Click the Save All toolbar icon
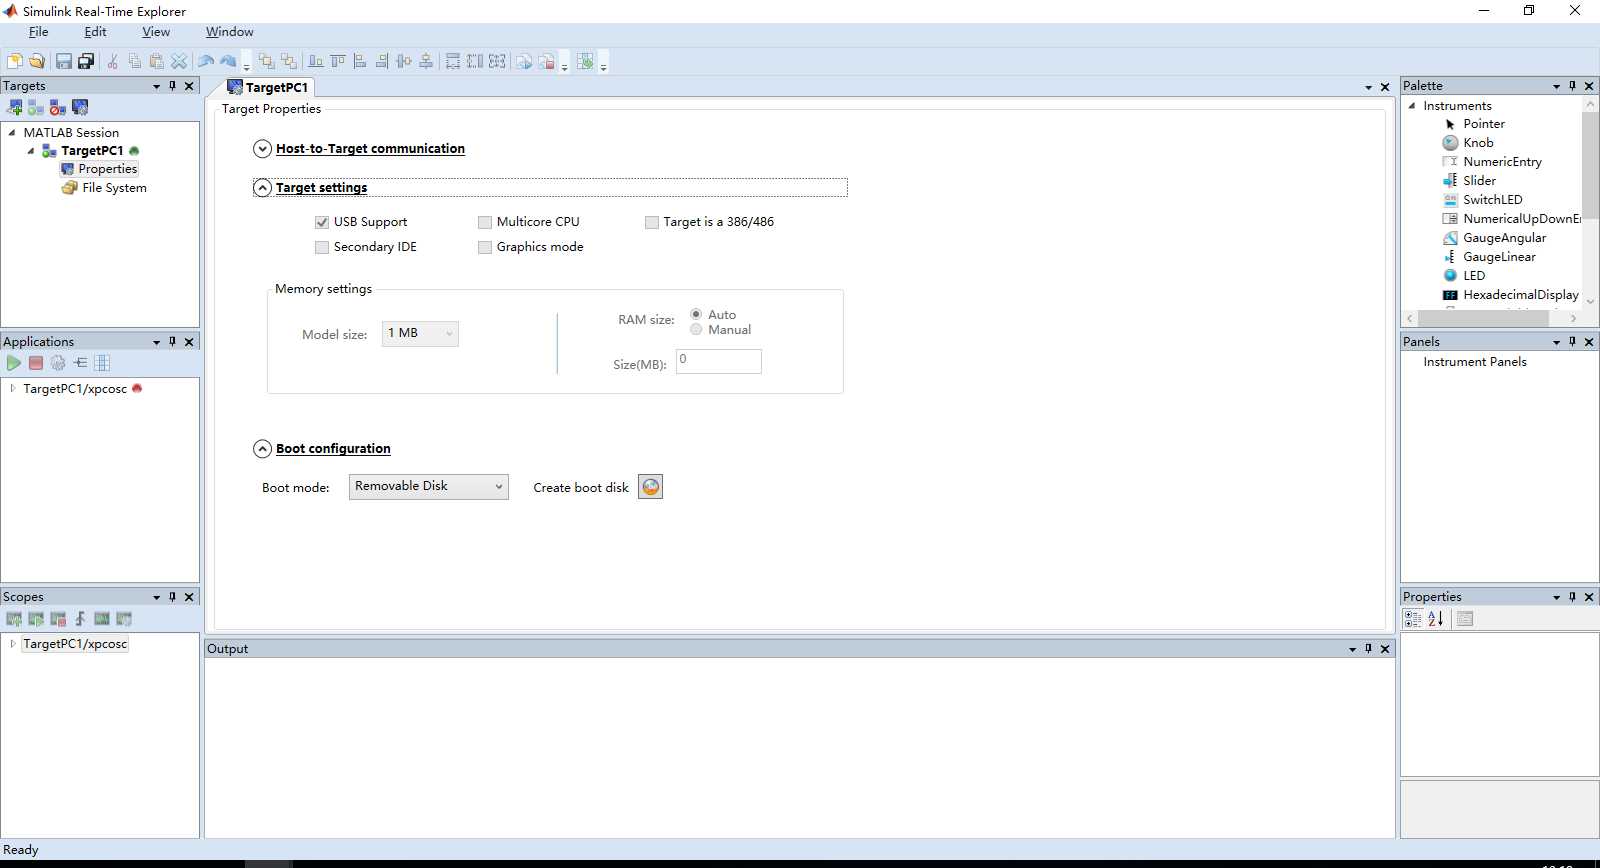The width and height of the screenshot is (1600, 868). [86, 62]
